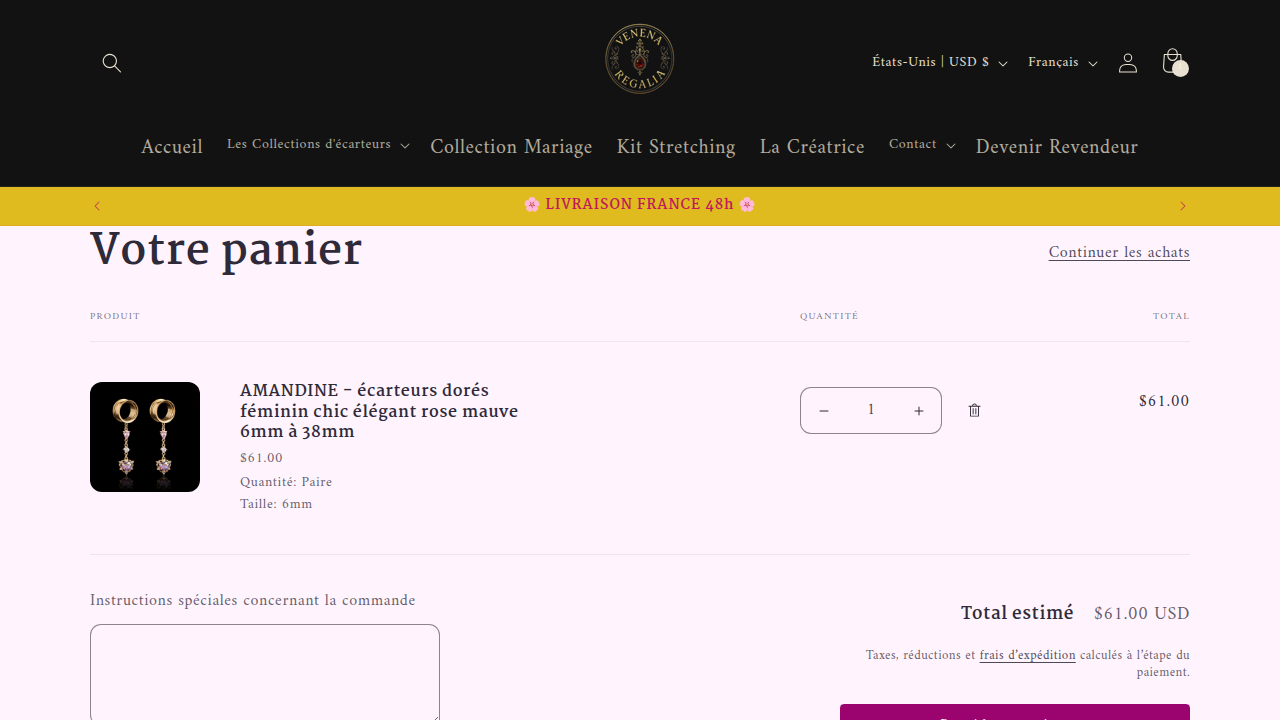Viewport: 1280px width, 720px height.
Task: Expand the Contact menu
Action: click(922, 145)
